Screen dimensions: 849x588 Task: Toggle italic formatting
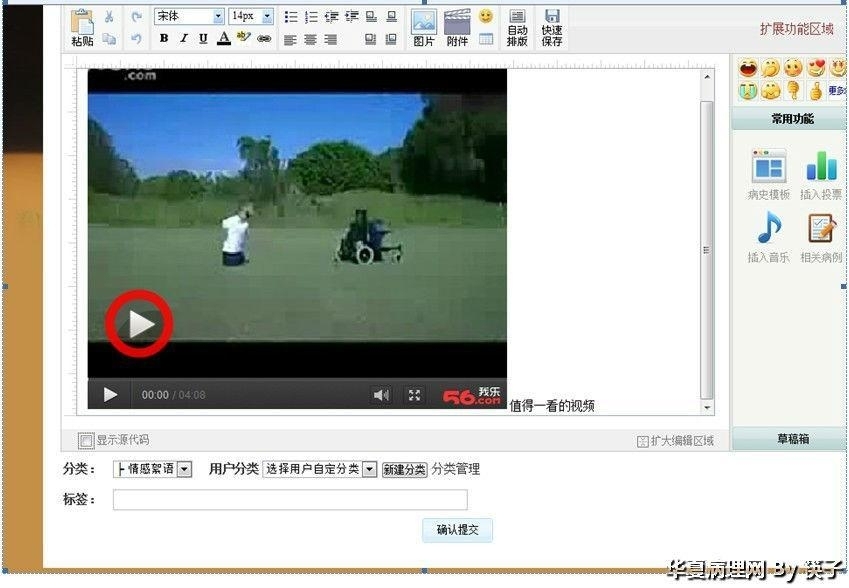pos(184,38)
